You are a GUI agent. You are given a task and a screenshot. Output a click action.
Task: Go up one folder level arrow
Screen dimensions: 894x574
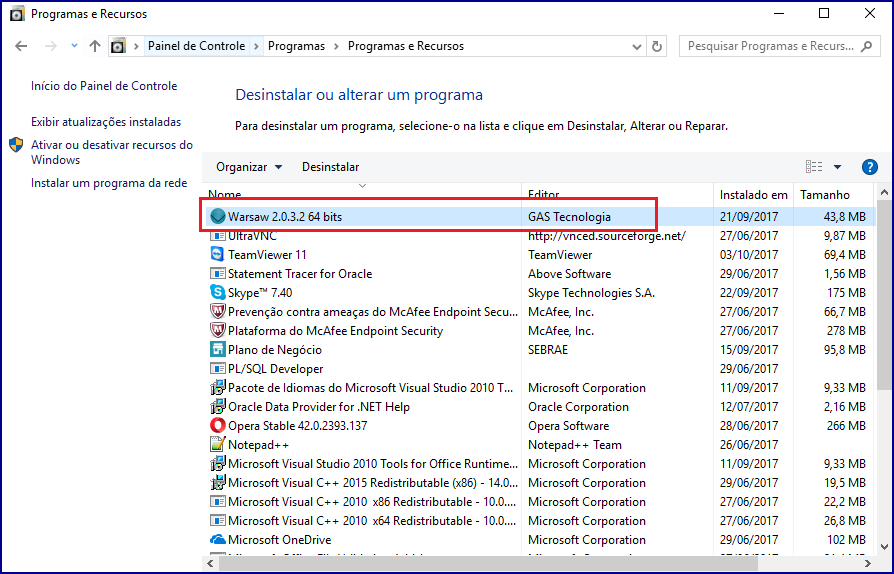(95, 46)
